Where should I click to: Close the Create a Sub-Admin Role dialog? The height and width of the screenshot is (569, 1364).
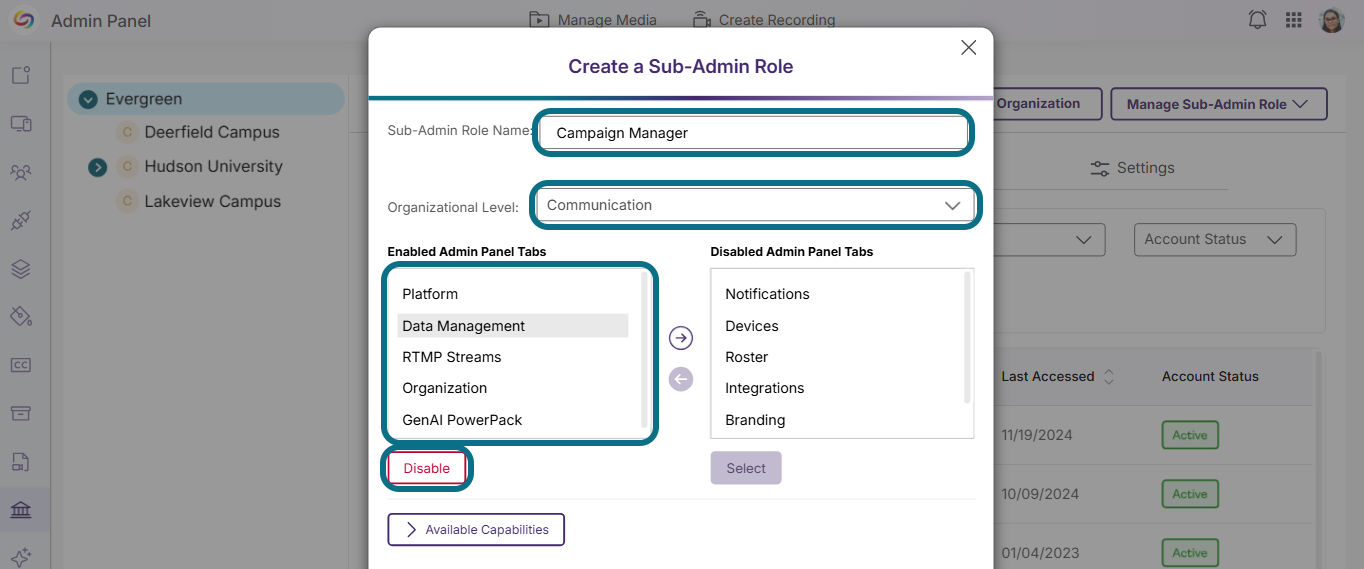coord(968,47)
